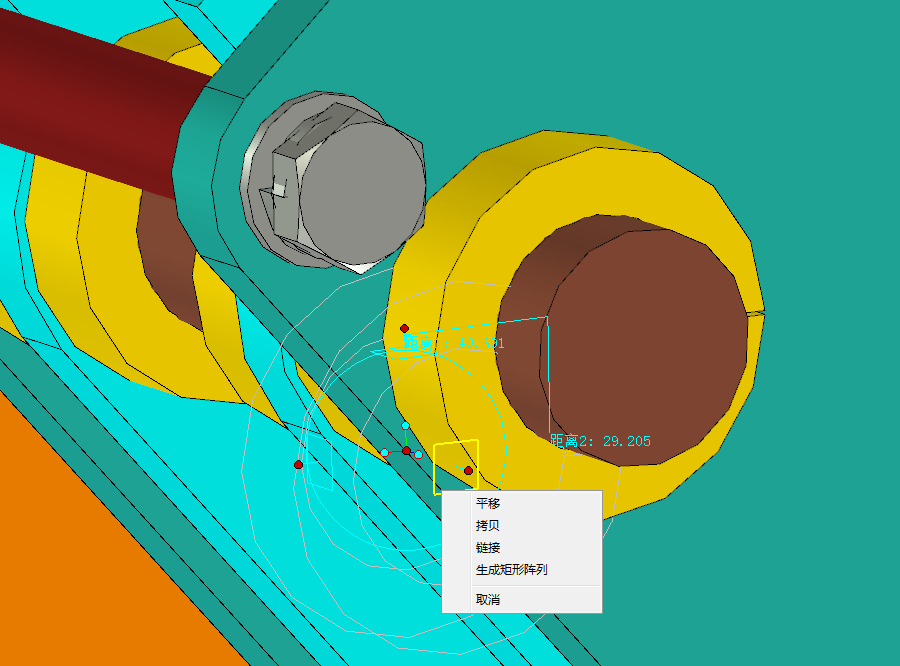Select the red handle above the 距离1 label
900x666 pixels.
(405, 328)
